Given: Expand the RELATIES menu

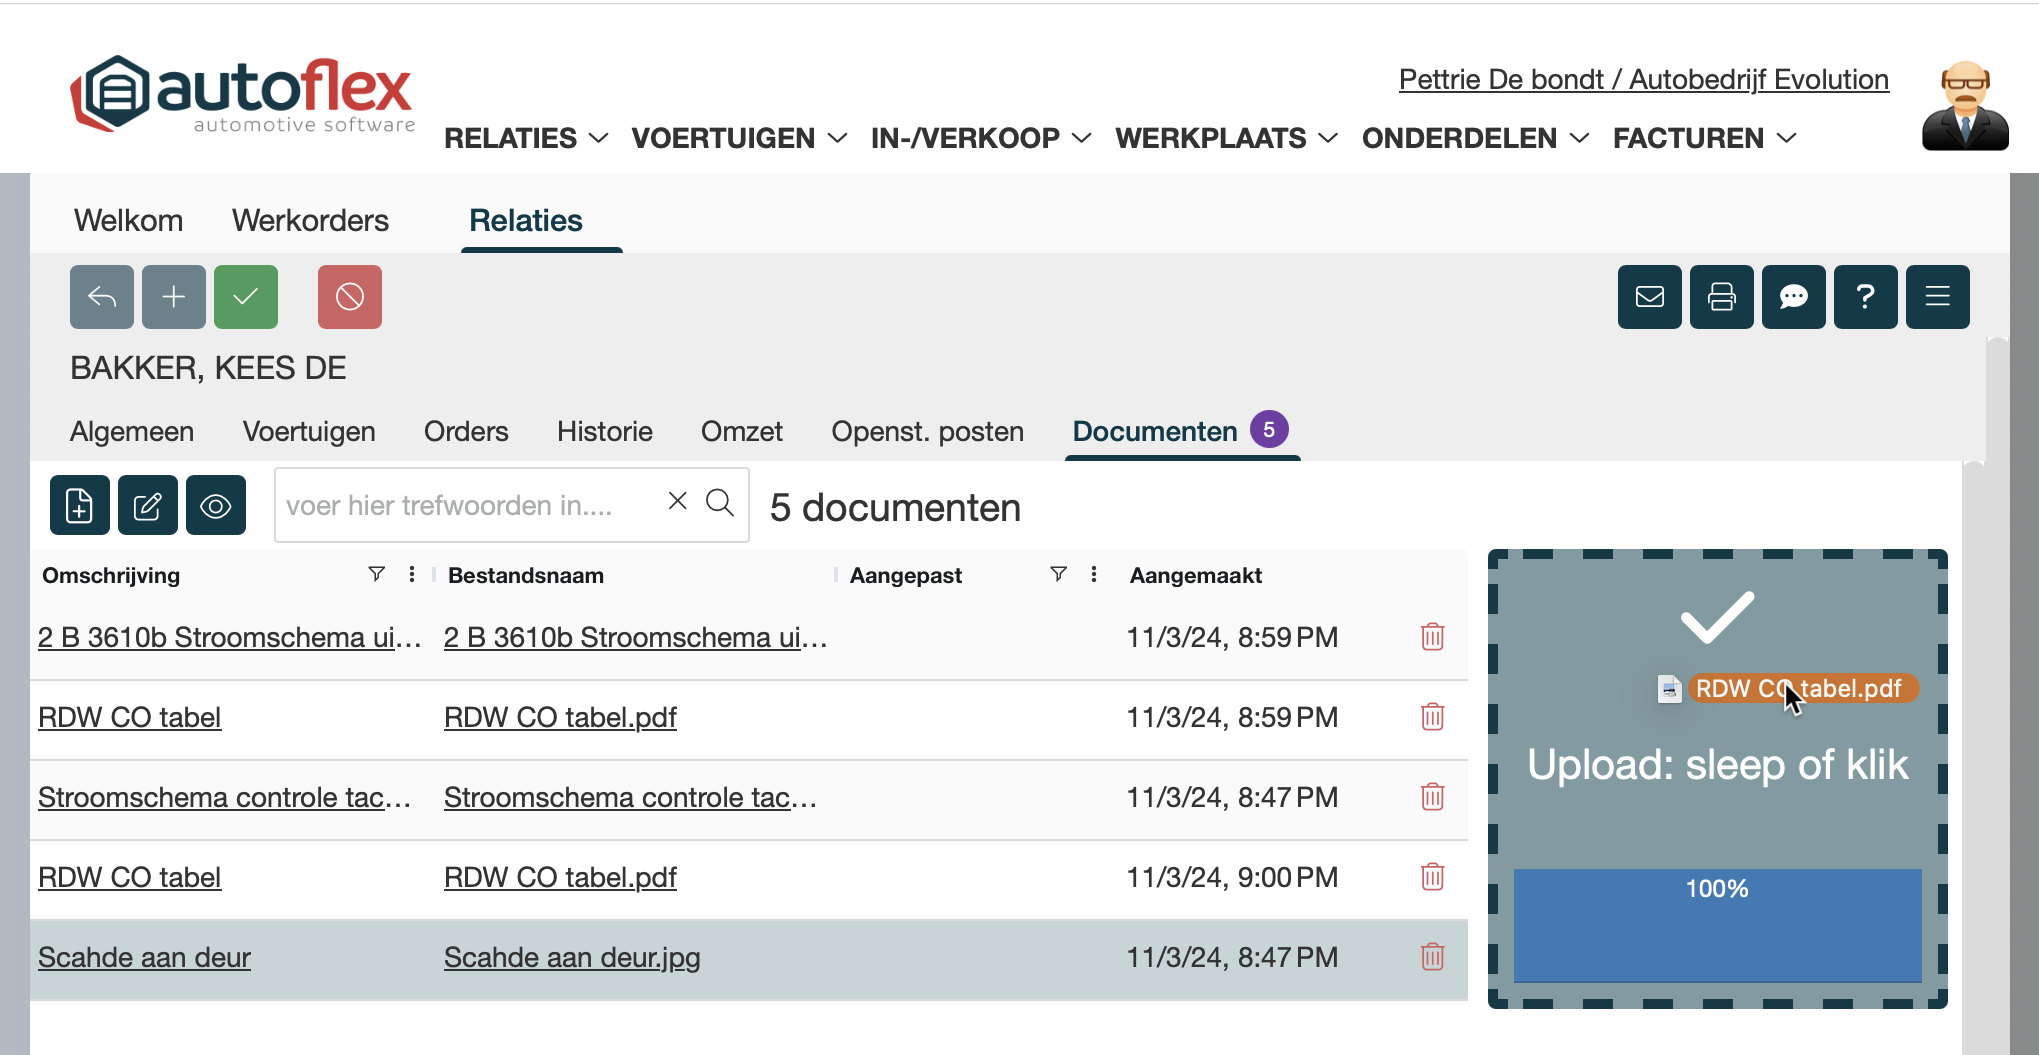Looking at the screenshot, I should coord(526,138).
